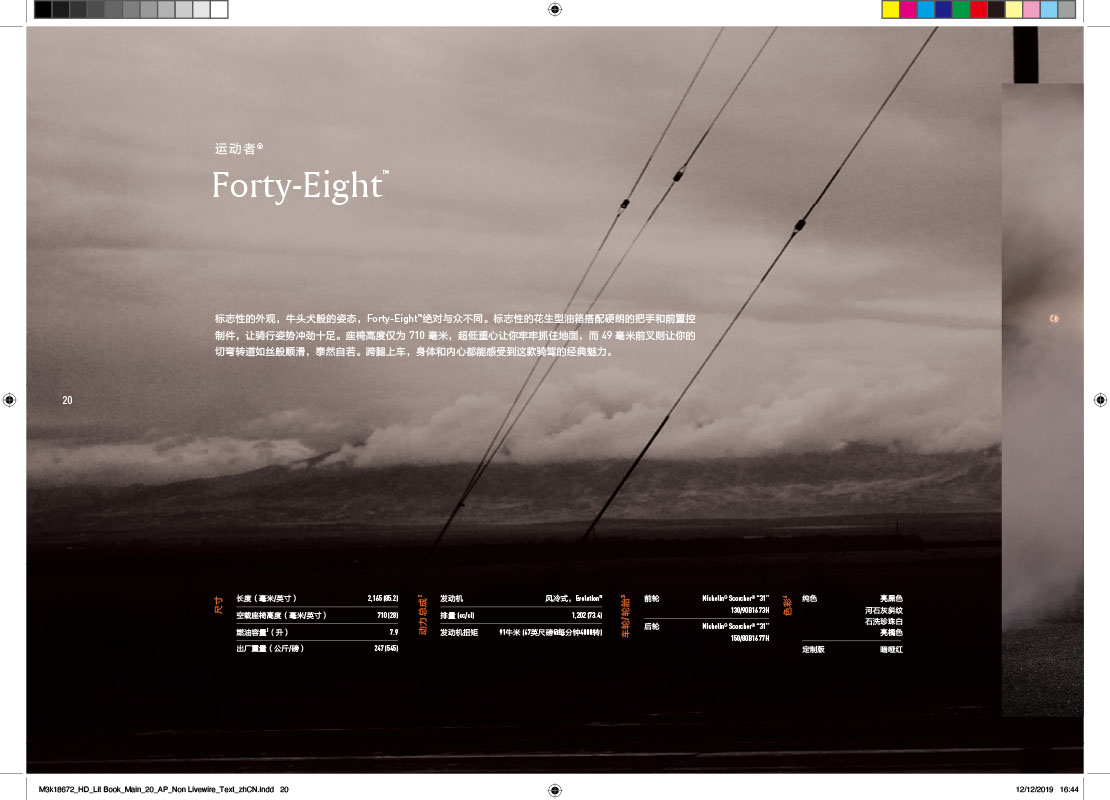This screenshot has height=800, width=1110.
Task: Click the 纯色 row label
Action: pos(809,599)
